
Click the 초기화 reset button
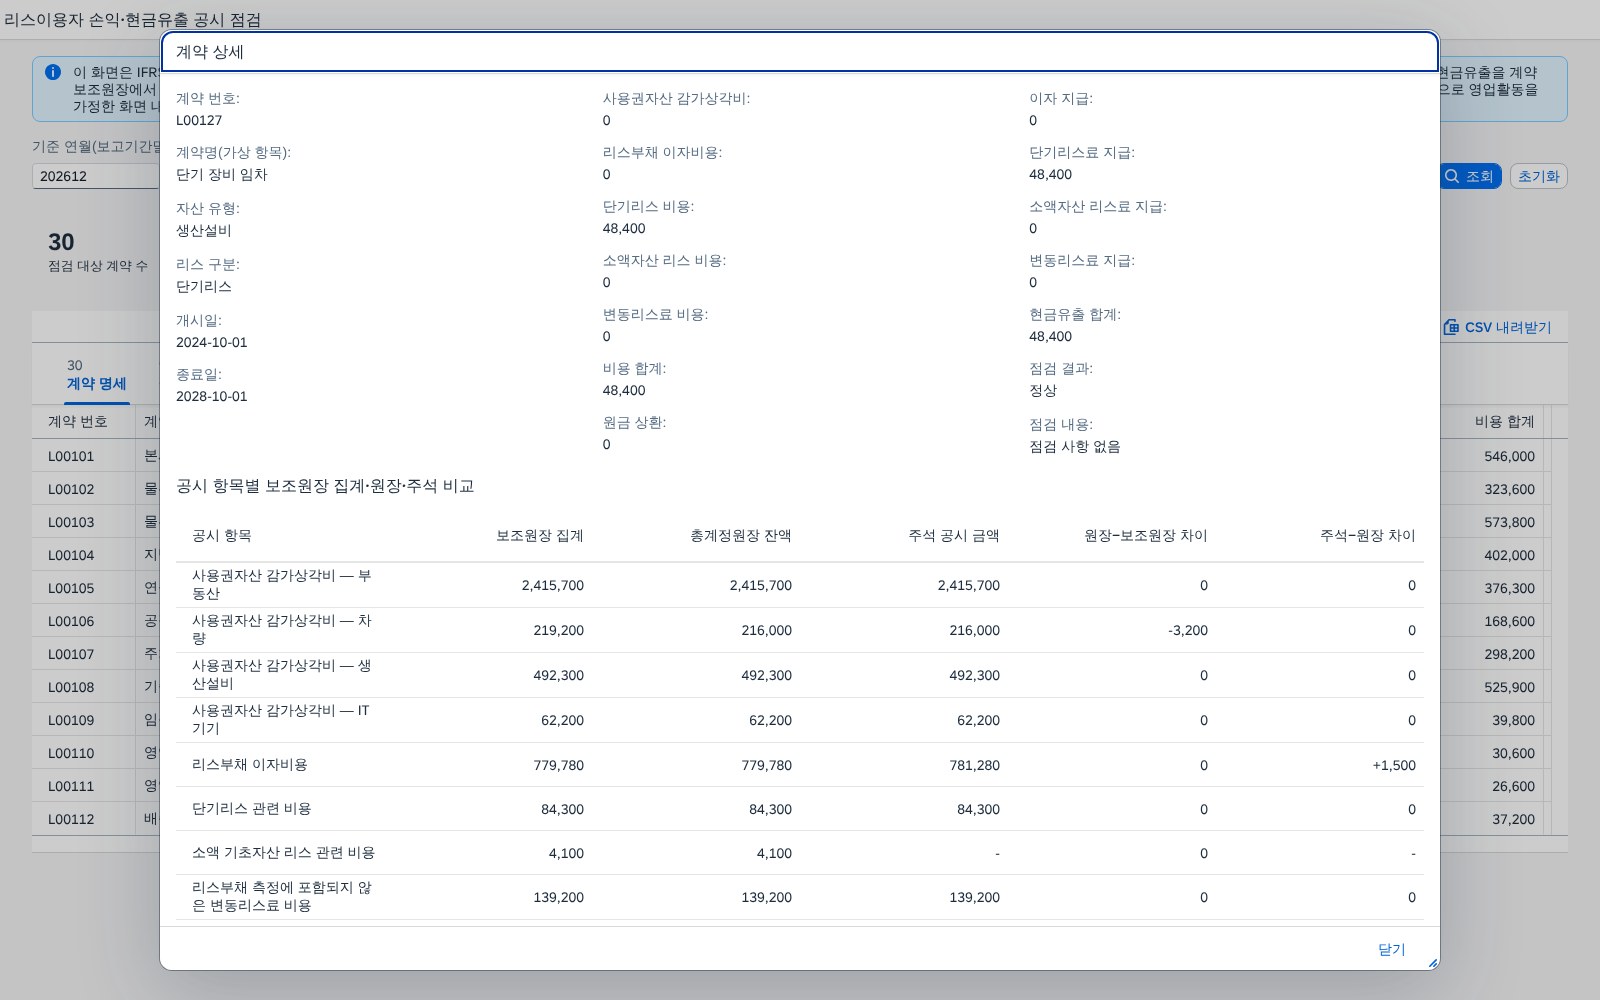(1538, 176)
